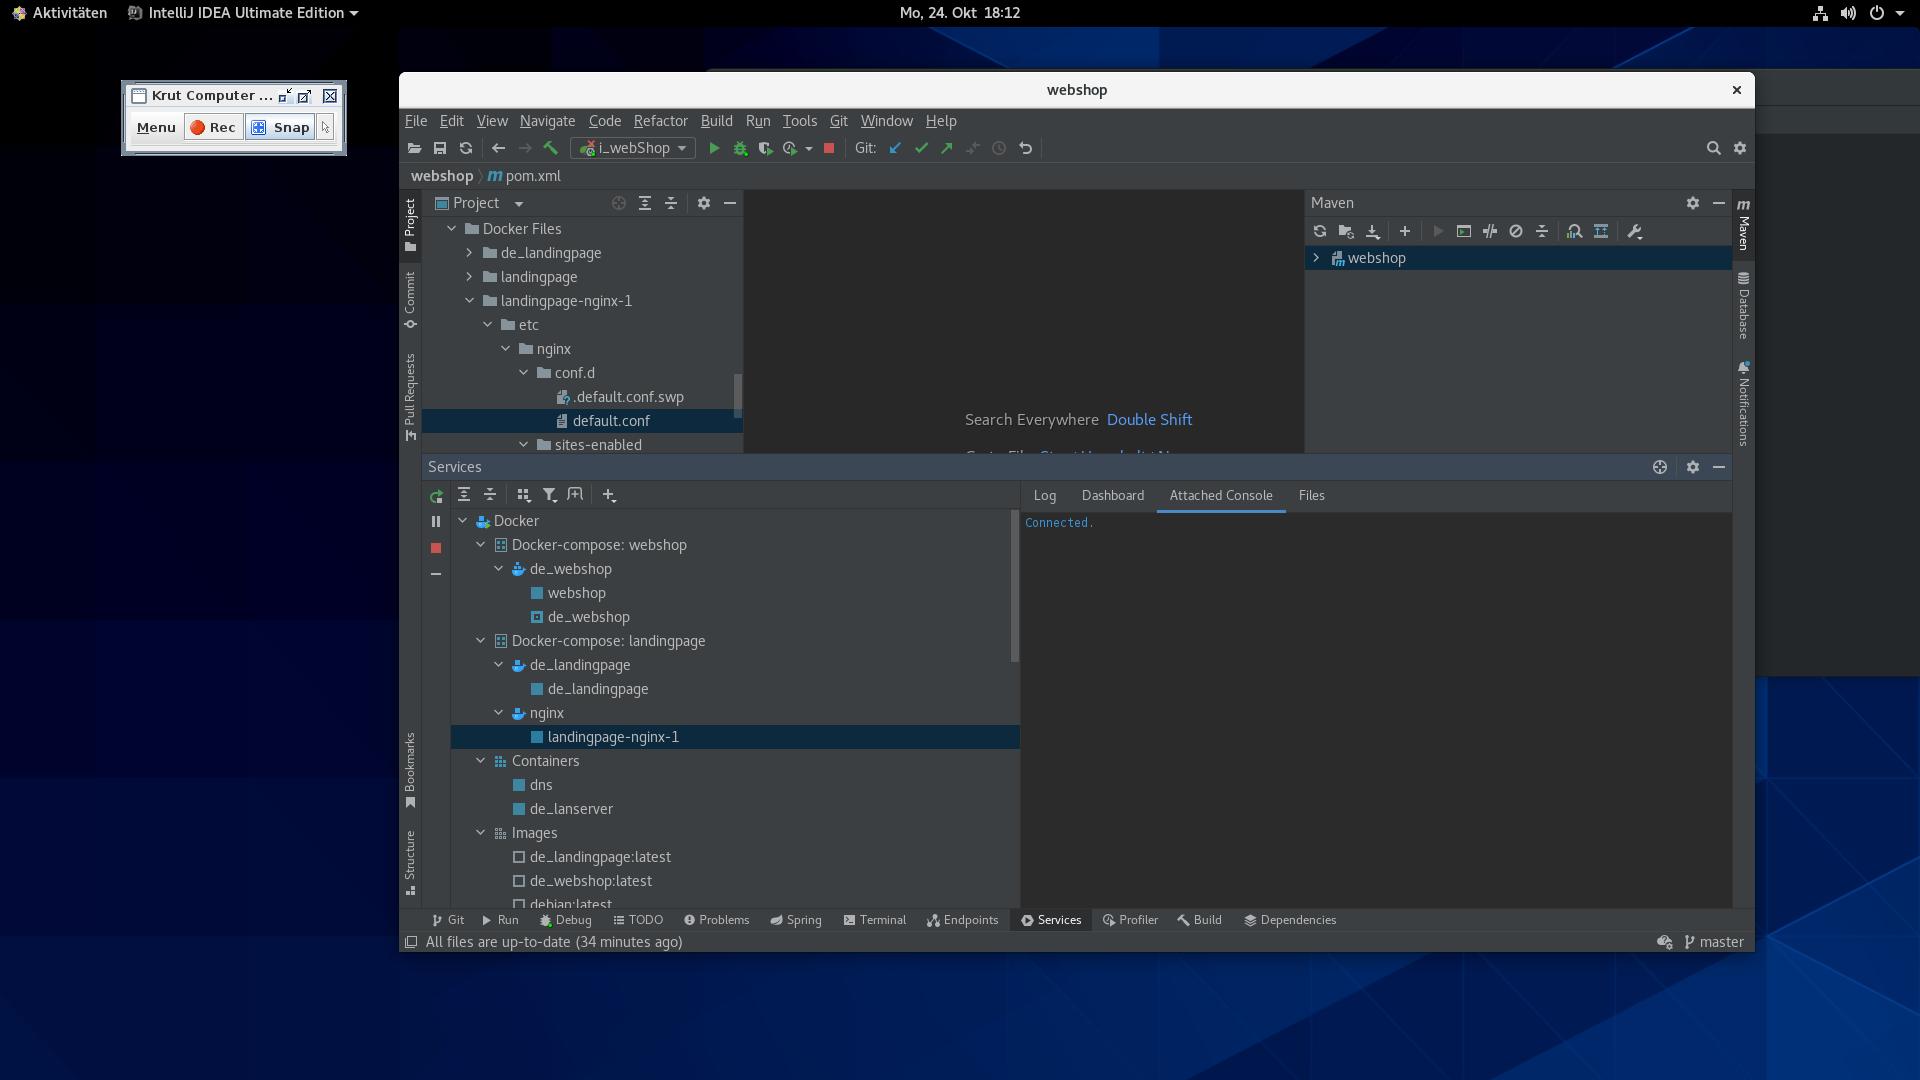Expand the webshop Maven project node
1920x1080 pixels.
click(x=1316, y=258)
